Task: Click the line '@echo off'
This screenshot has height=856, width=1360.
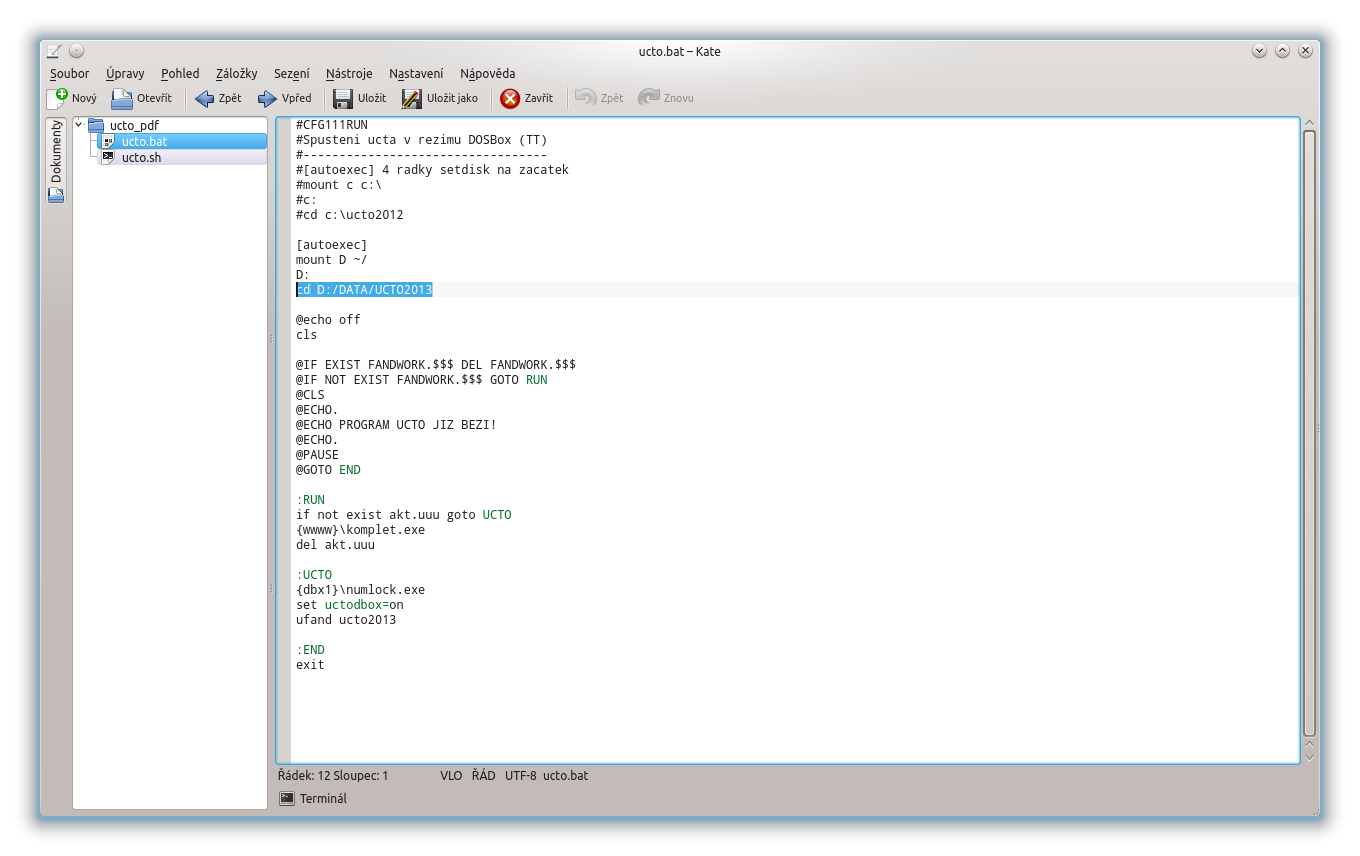Action: tap(328, 320)
